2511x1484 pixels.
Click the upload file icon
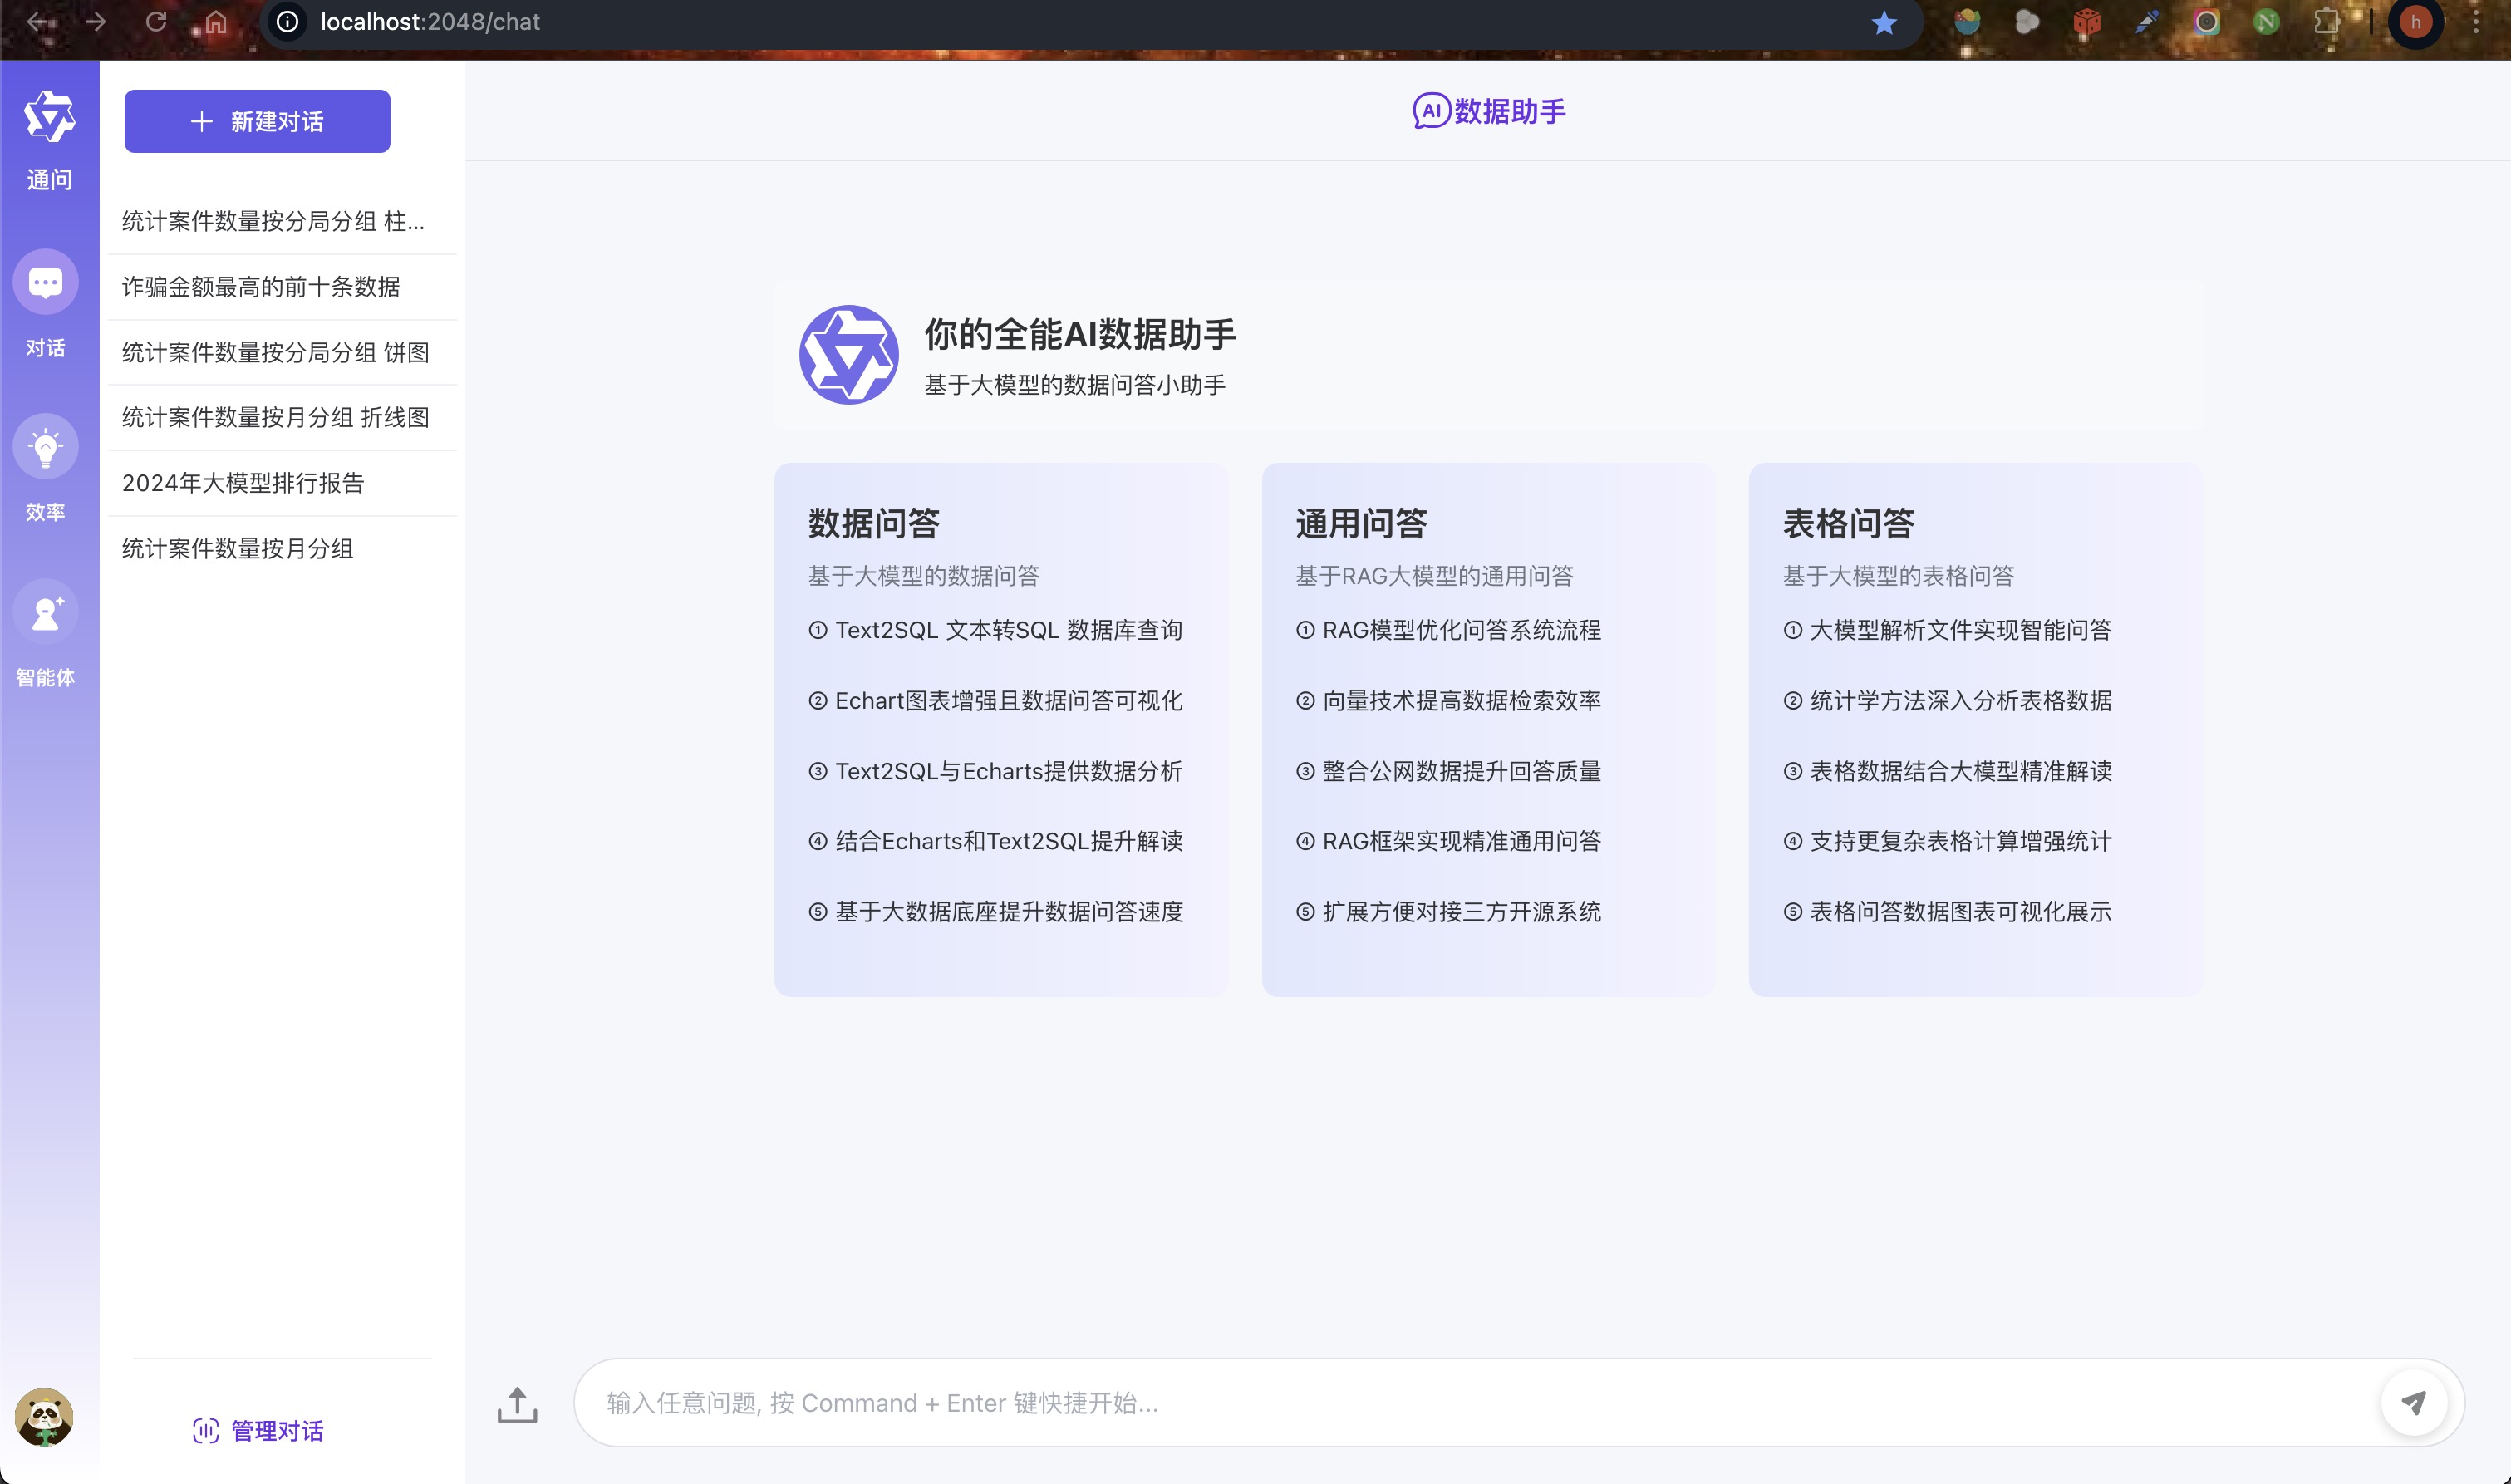[x=517, y=1404]
